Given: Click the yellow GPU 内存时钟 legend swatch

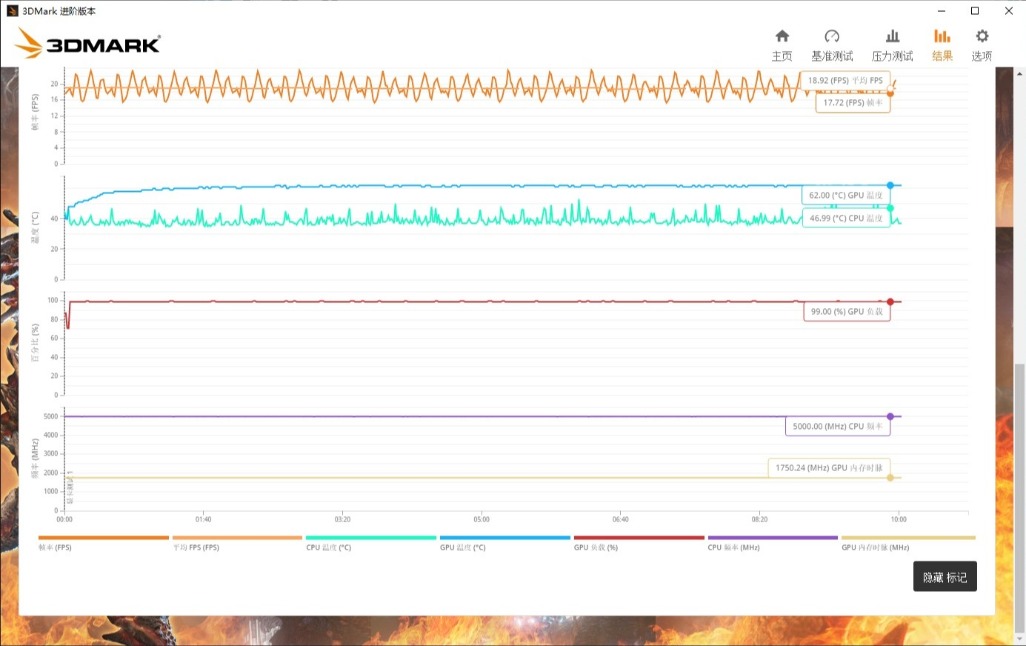Looking at the screenshot, I should tap(907, 538).
